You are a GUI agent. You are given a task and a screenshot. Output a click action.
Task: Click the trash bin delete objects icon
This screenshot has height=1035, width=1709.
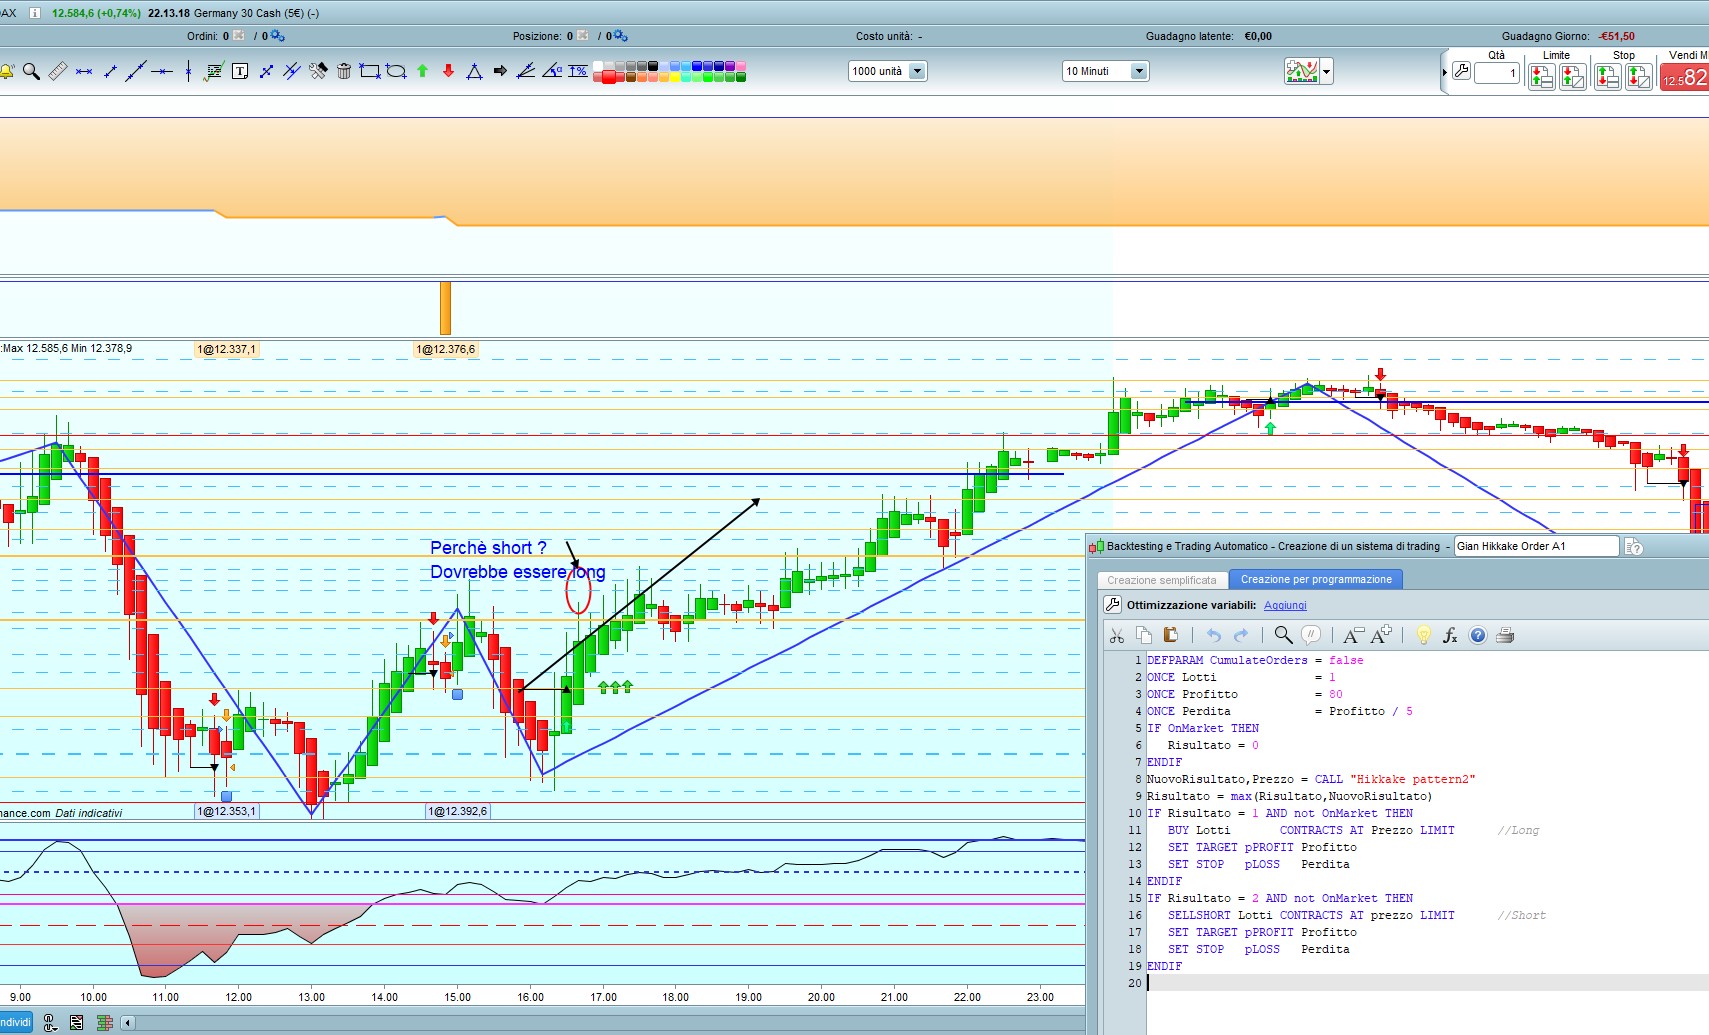tap(344, 71)
